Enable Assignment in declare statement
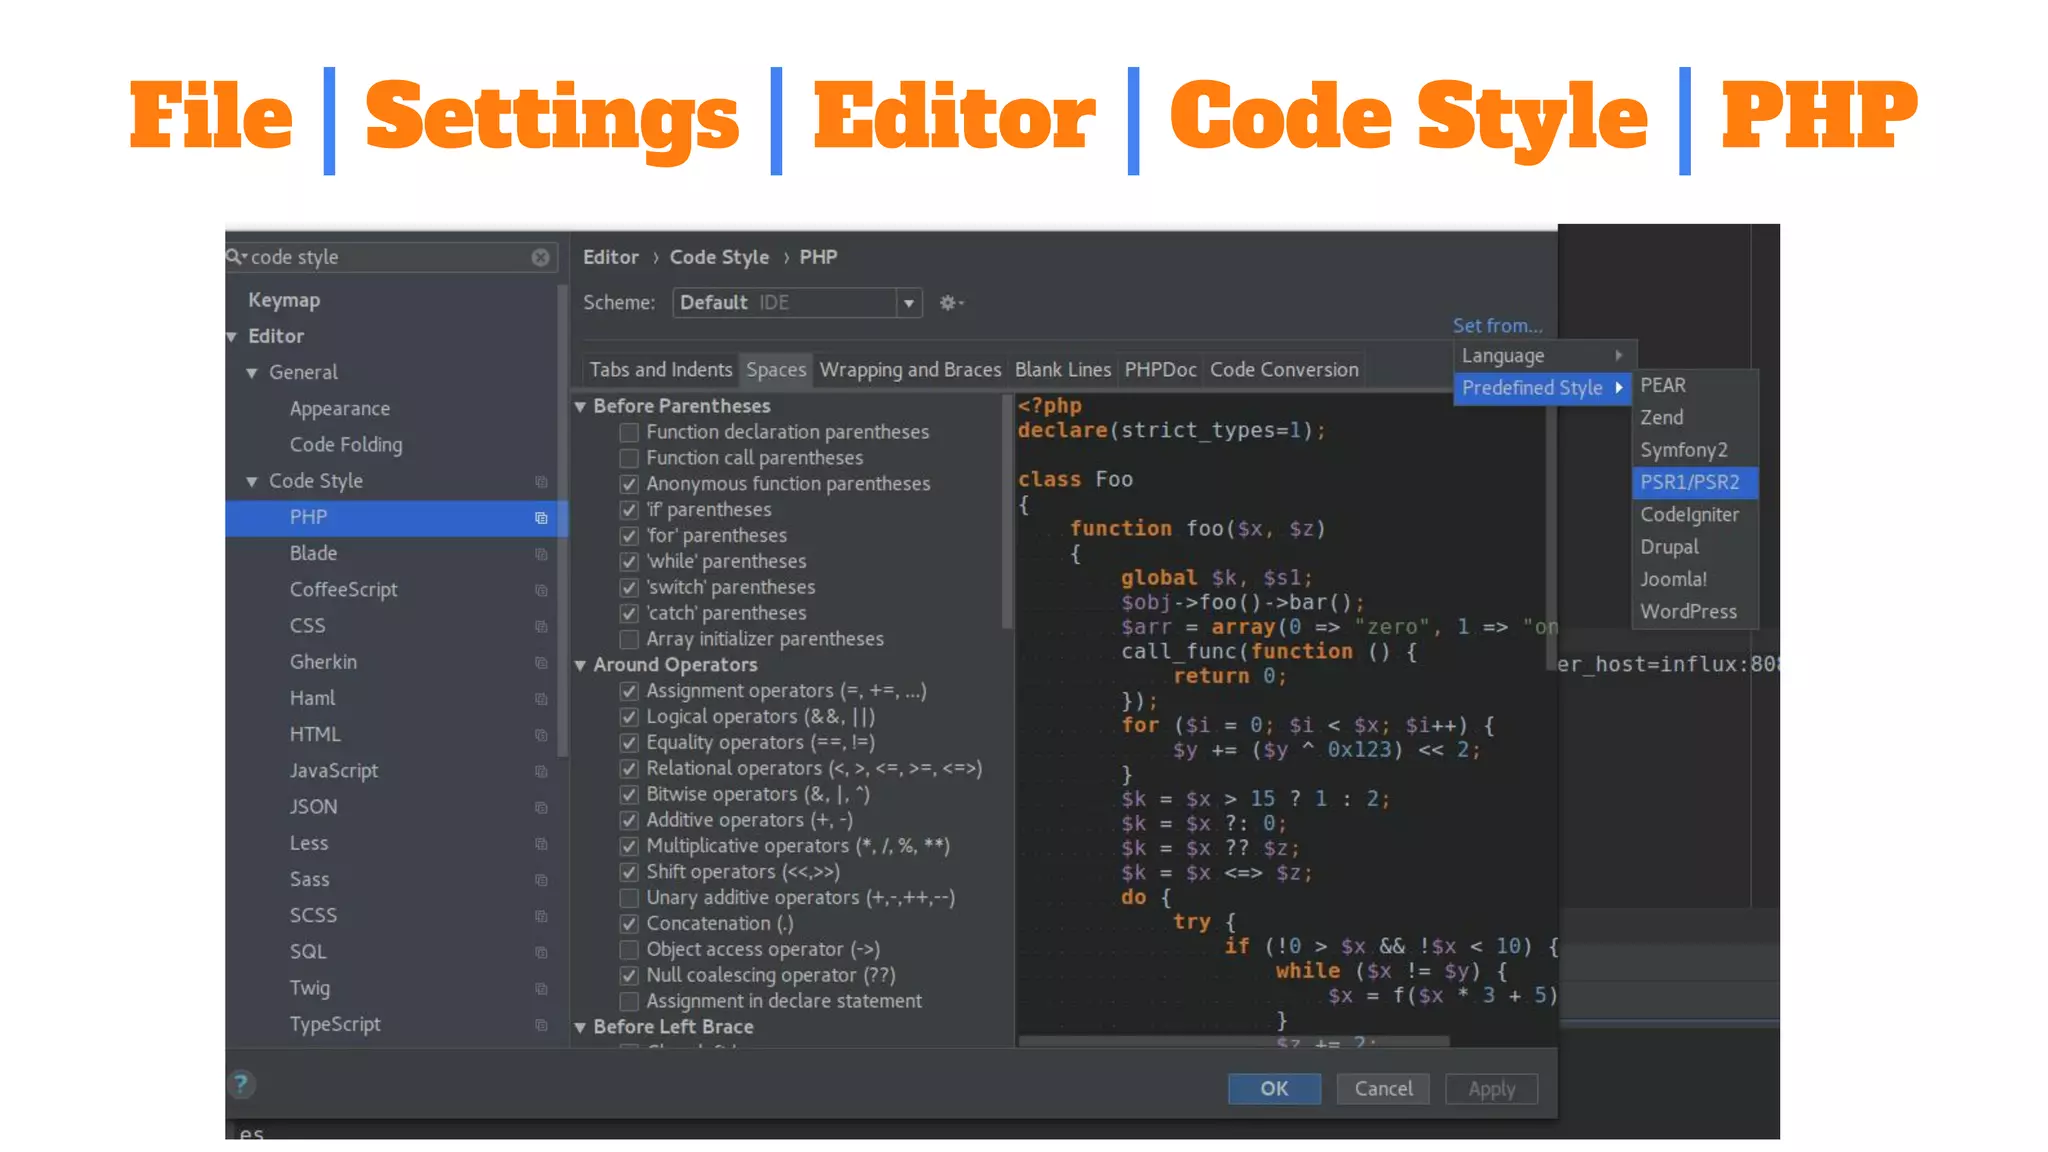 click(x=629, y=1001)
